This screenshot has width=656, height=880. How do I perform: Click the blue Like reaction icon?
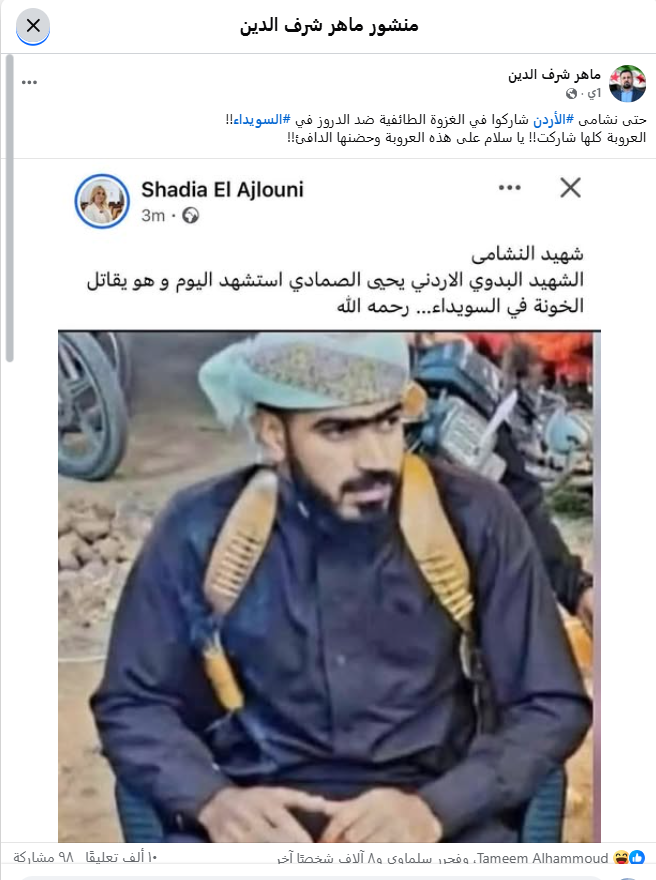637,858
